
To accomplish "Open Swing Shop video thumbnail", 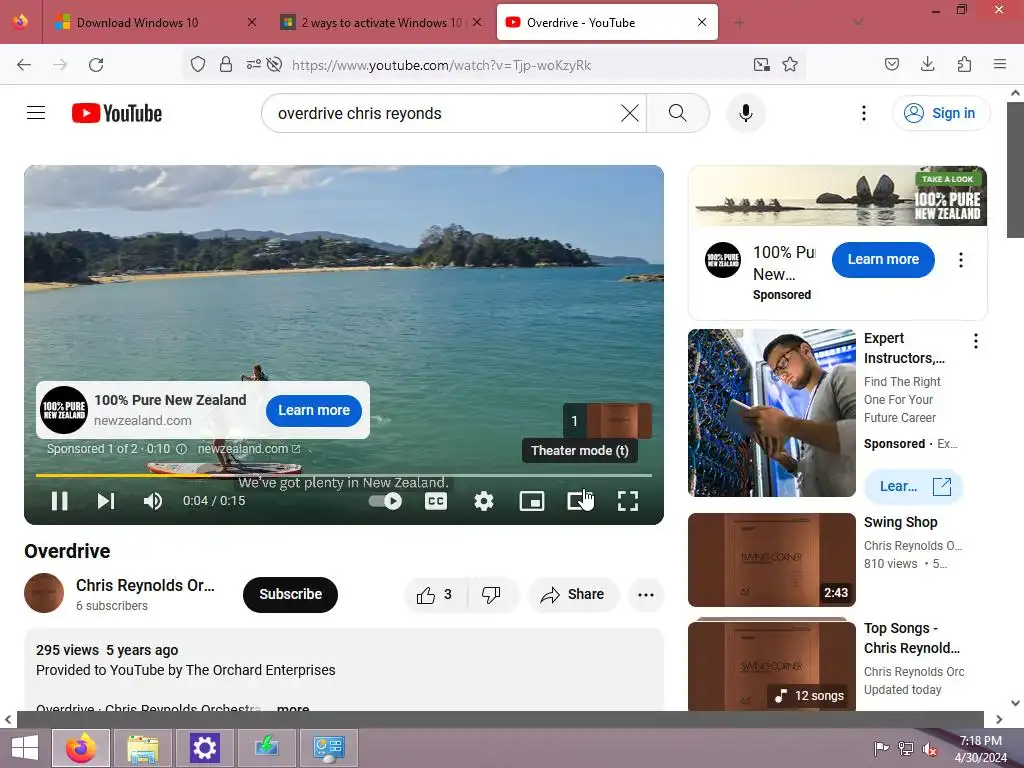I will (771, 560).
